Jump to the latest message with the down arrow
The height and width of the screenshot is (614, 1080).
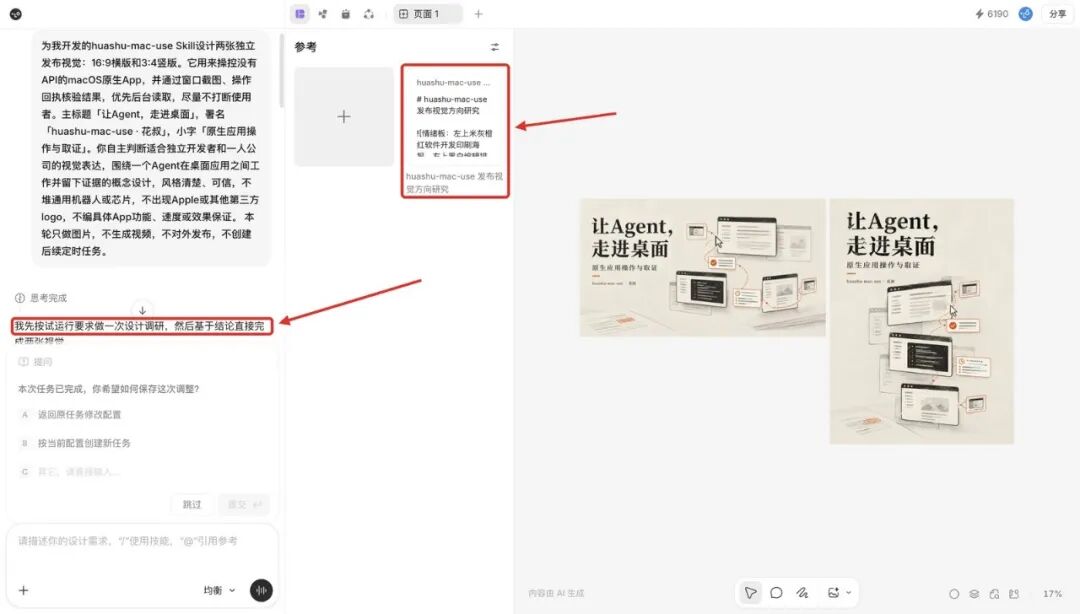tap(142, 311)
